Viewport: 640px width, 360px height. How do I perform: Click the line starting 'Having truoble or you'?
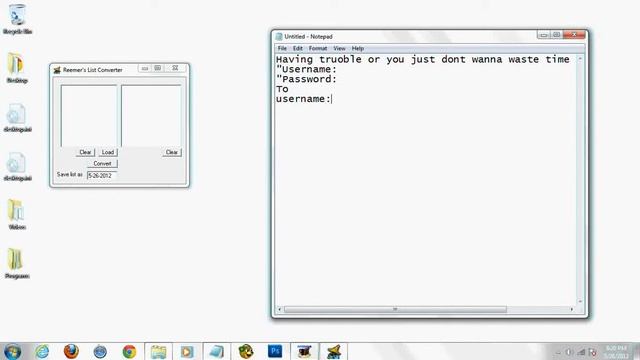coord(423,60)
